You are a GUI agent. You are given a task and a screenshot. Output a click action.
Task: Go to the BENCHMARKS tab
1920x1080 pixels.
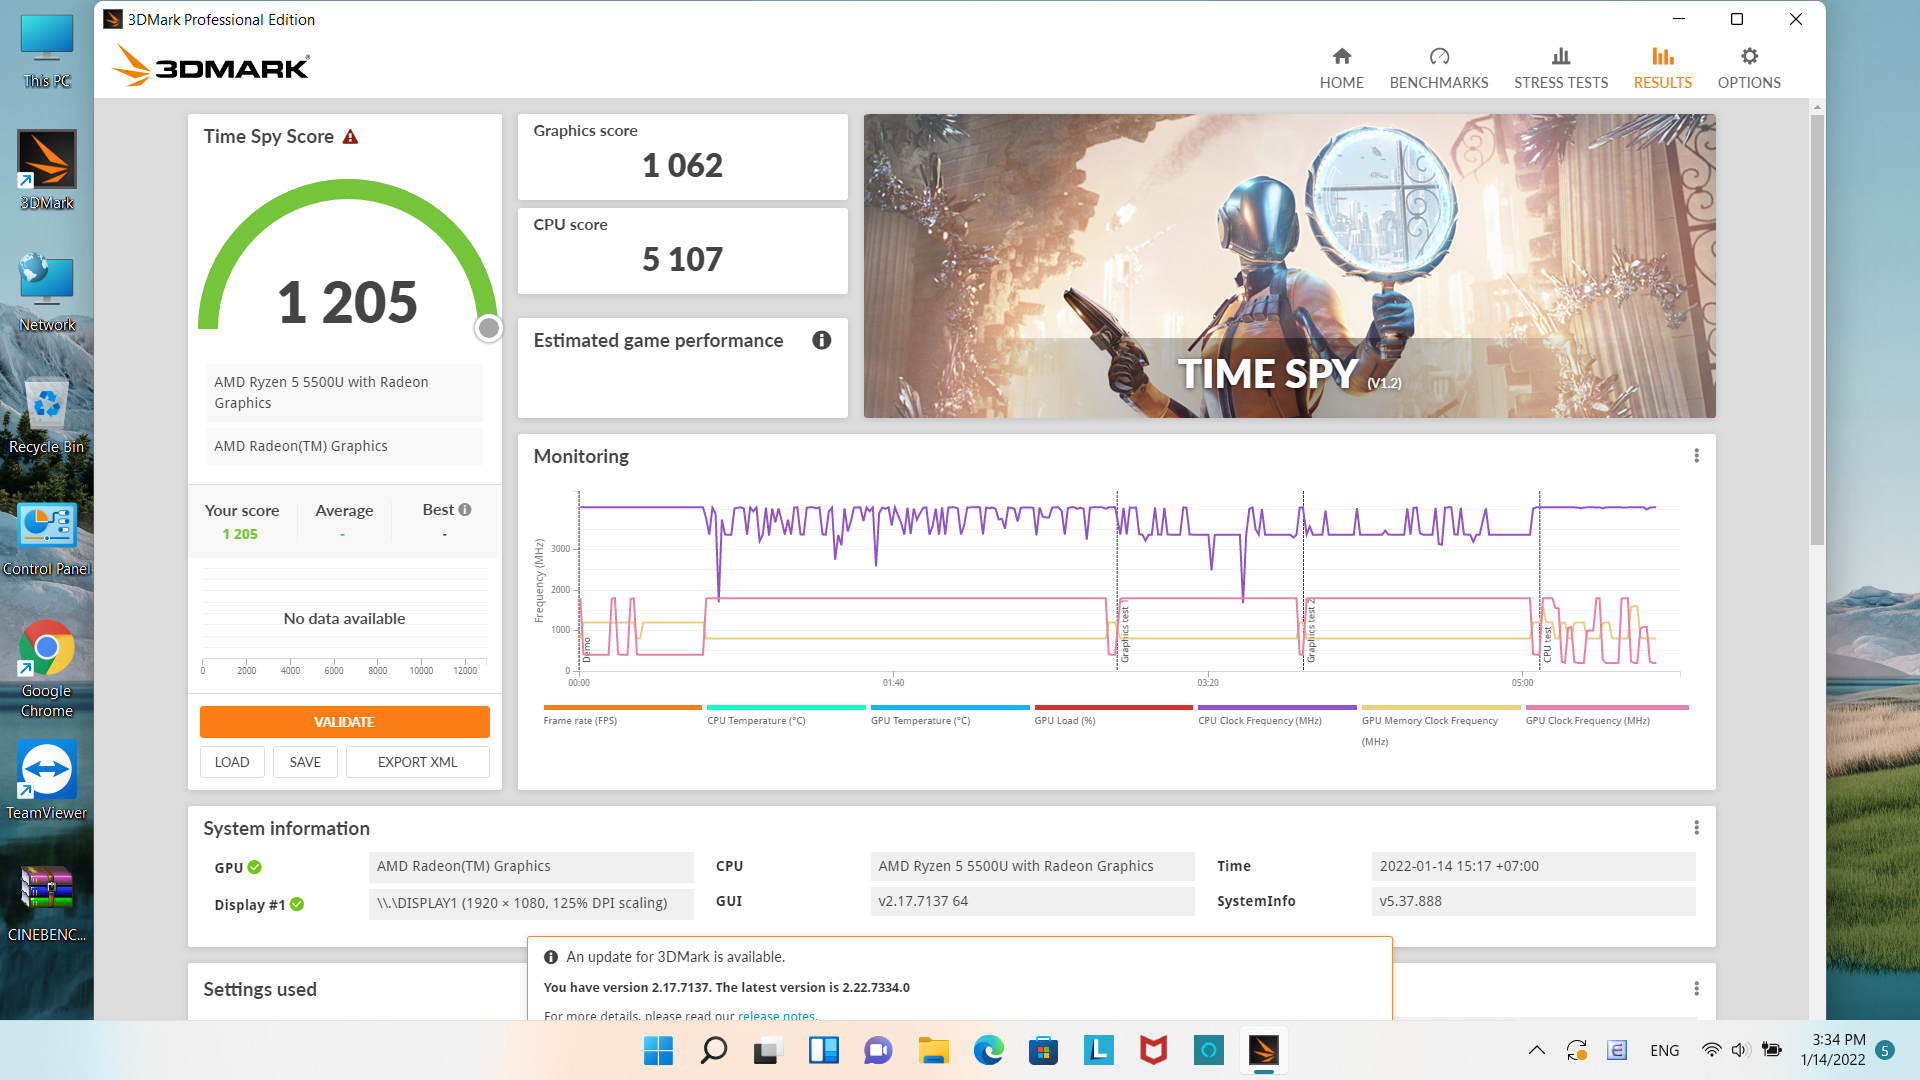(1438, 68)
